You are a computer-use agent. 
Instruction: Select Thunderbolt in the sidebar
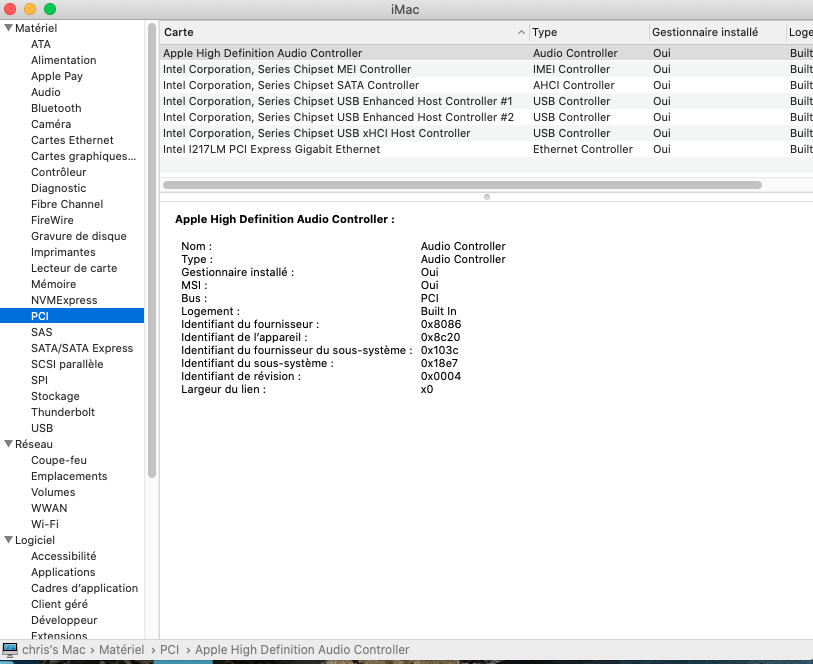click(x=63, y=413)
